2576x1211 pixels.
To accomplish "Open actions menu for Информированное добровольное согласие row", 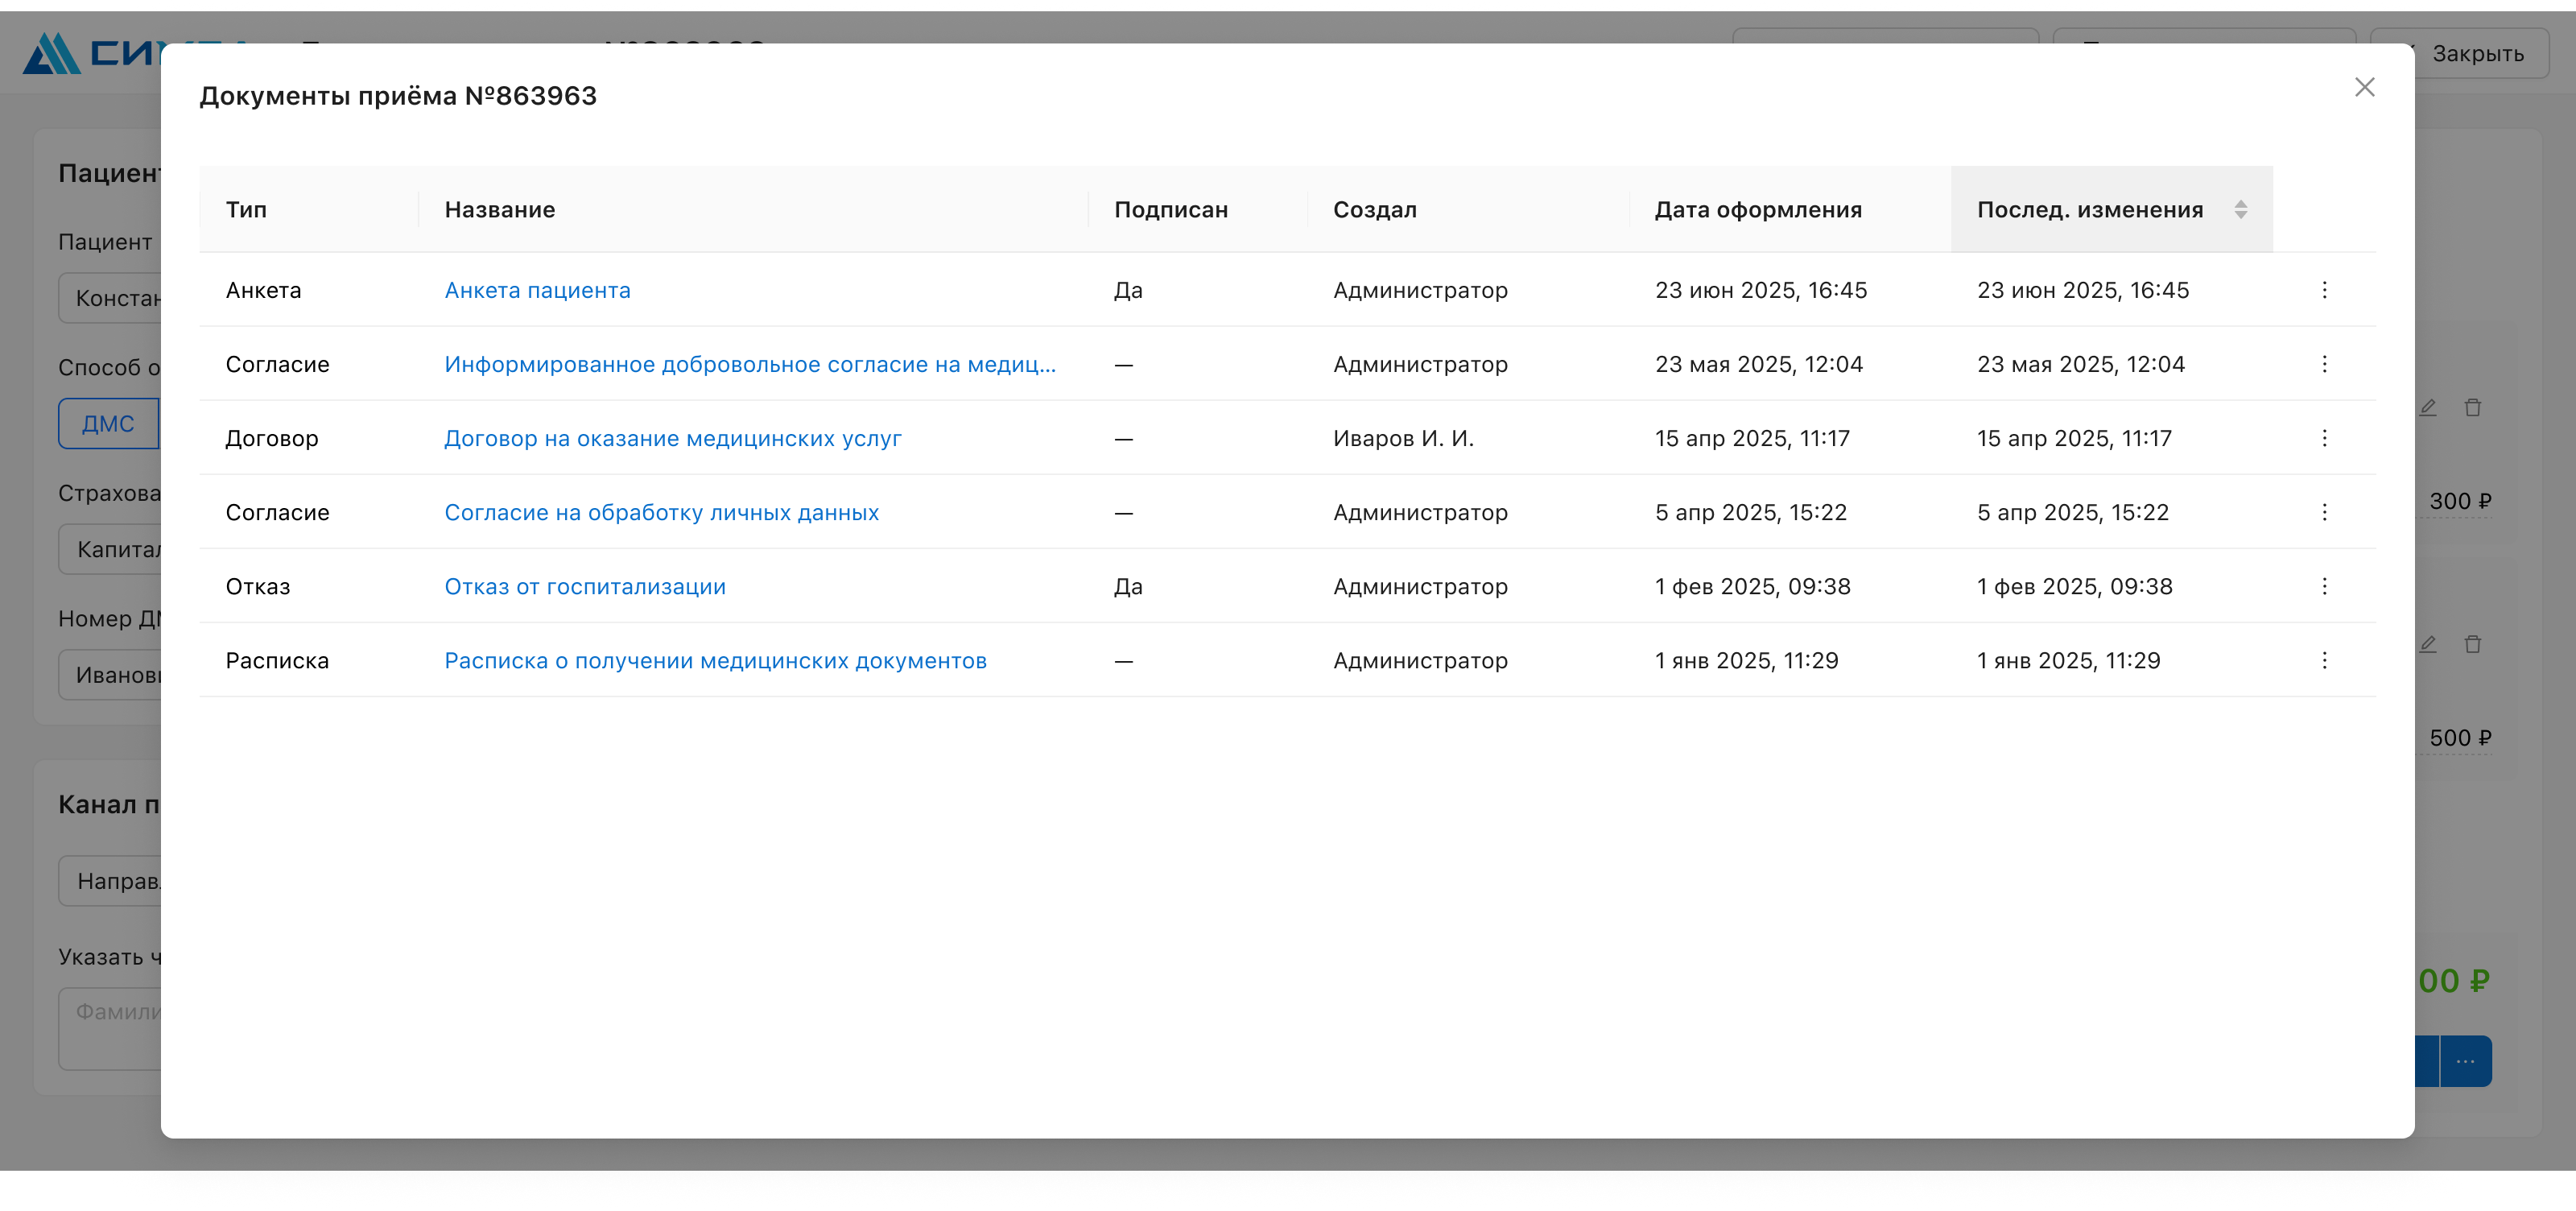I will click(x=2324, y=364).
